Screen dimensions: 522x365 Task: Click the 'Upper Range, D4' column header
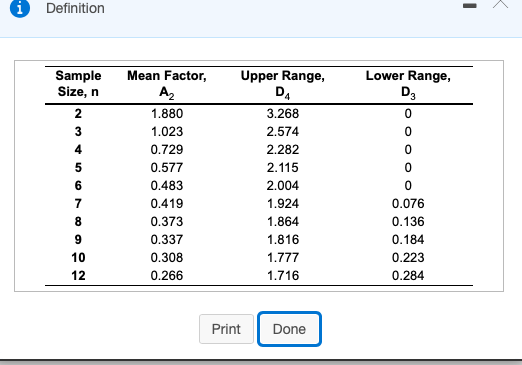(283, 84)
